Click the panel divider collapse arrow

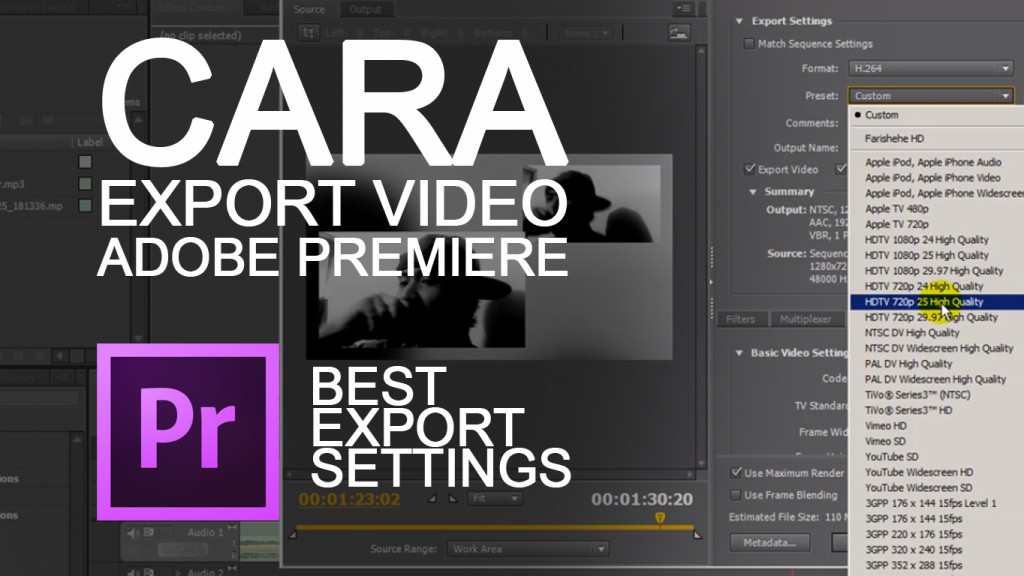(x=711, y=282)
